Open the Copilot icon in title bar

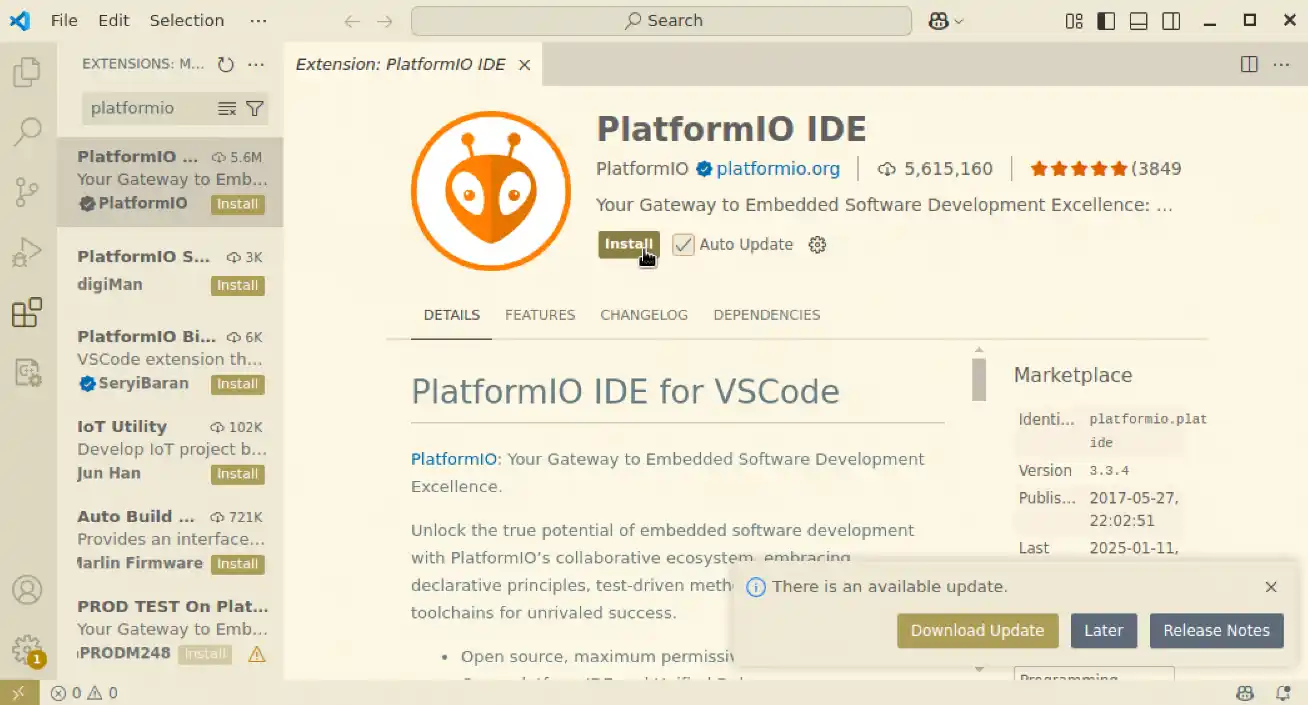pyautogui.click(x=938, y=21)
